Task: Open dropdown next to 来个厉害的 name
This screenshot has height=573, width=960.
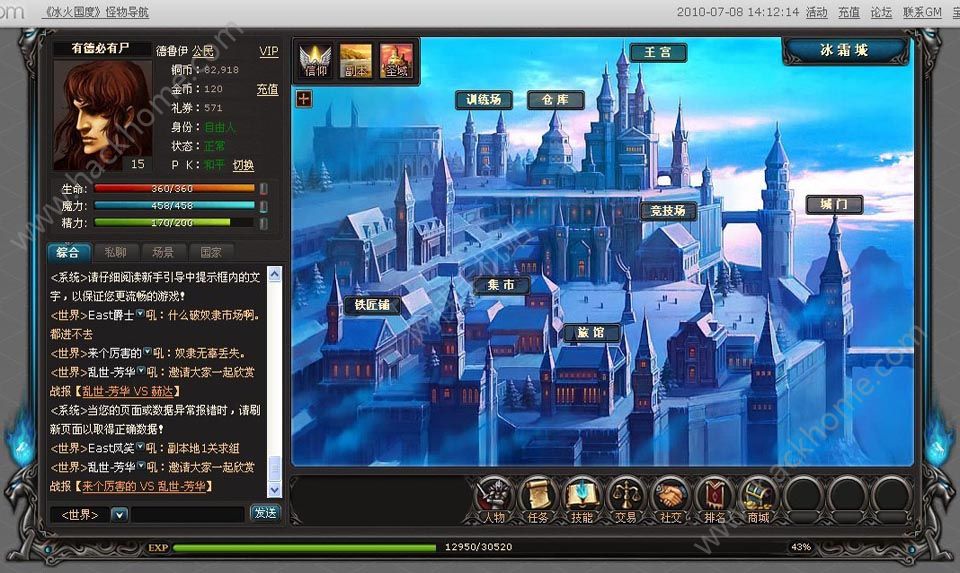Action: [148, 353]
